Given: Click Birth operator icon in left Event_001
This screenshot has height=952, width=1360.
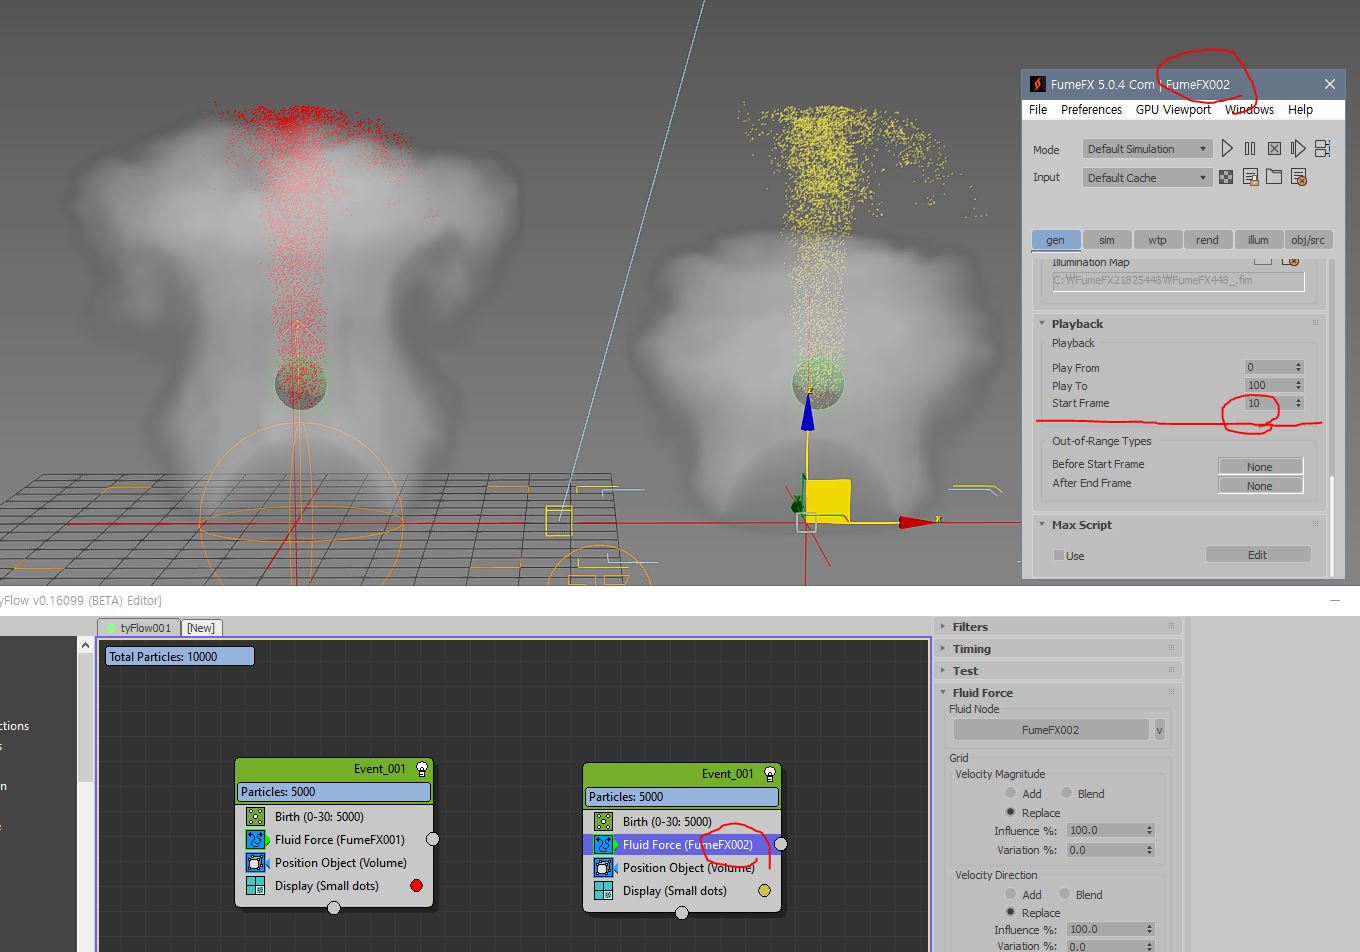Looking at the screenshot, I should tap(256, 817).
